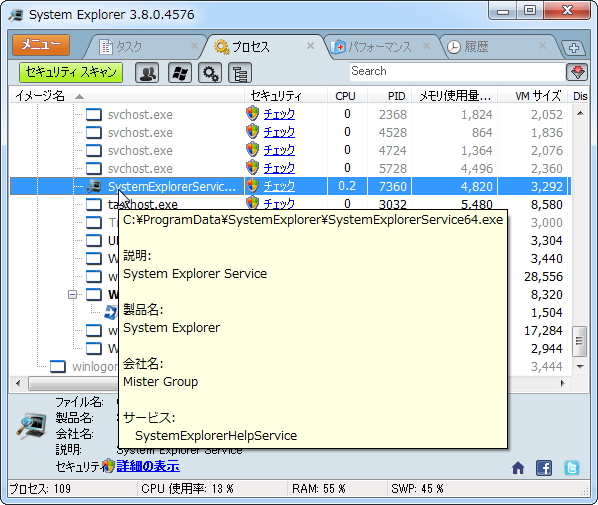The height and width of the screenshot is (505, 598).
Task: Click チェック link for PID 7360
Action: click(x=279, y=186)
